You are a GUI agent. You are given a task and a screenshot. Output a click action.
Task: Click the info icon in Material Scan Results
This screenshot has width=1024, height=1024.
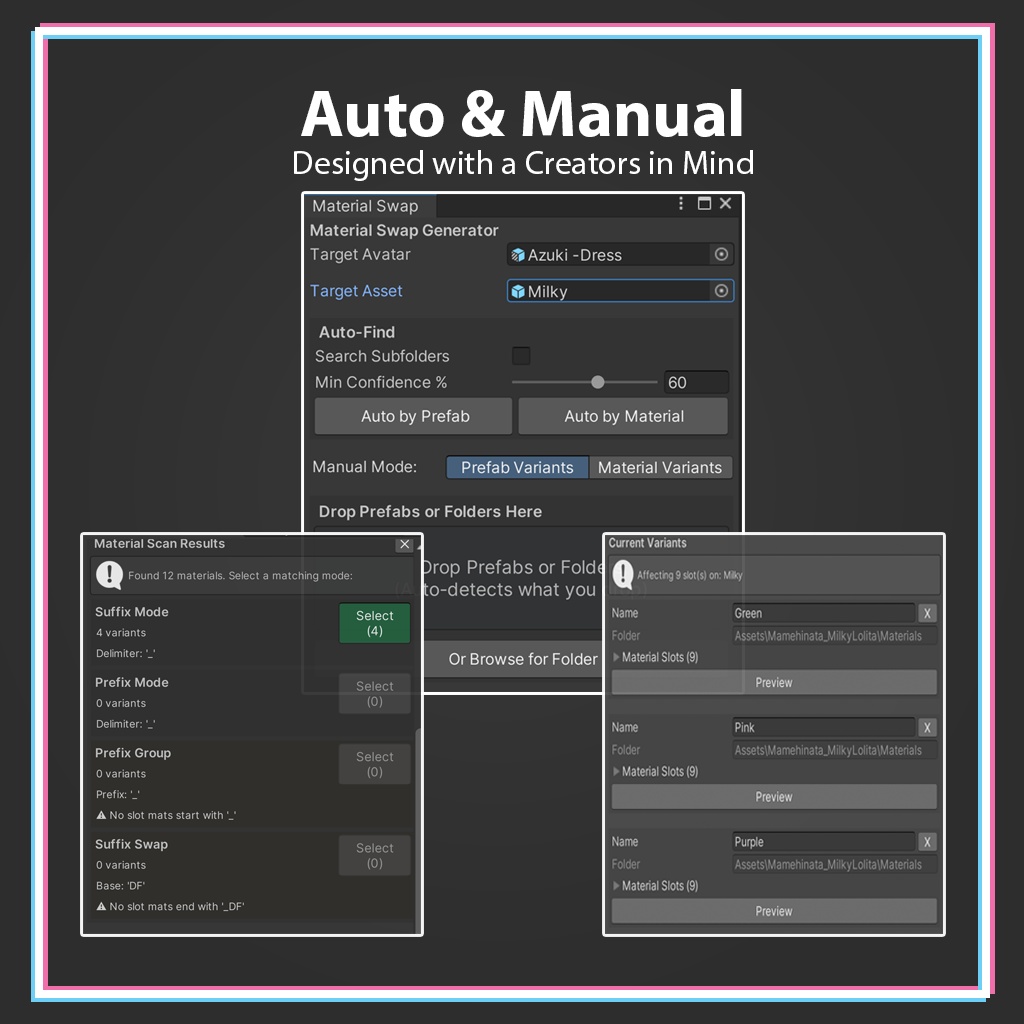tap(109, 575)
